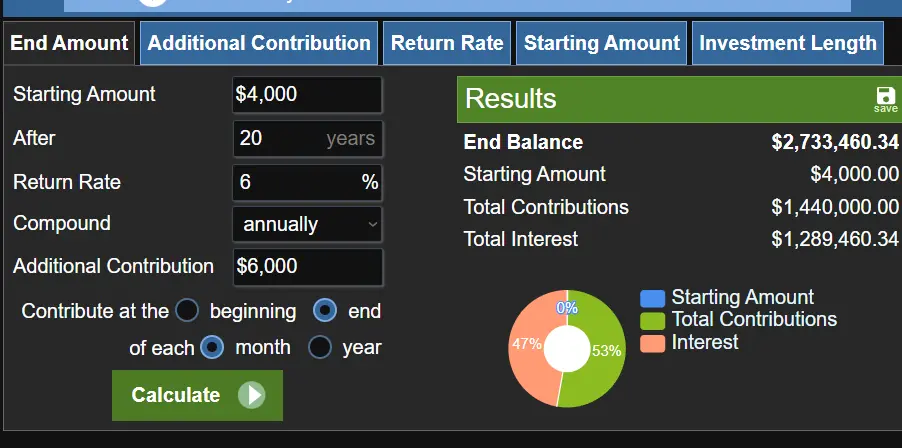Open the Compound frequency dropdown

[x=307, y=224]
